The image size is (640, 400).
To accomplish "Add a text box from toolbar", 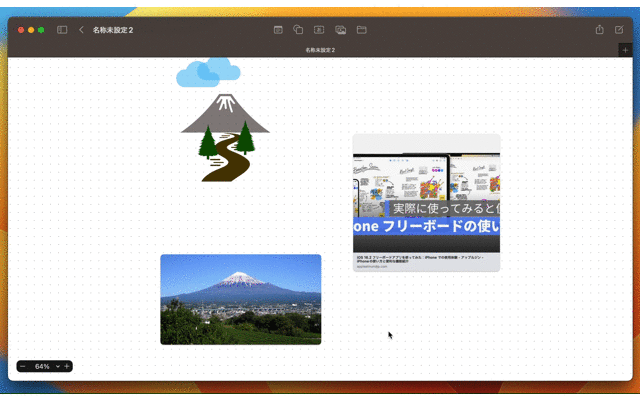I will click(x=319, y=30).
